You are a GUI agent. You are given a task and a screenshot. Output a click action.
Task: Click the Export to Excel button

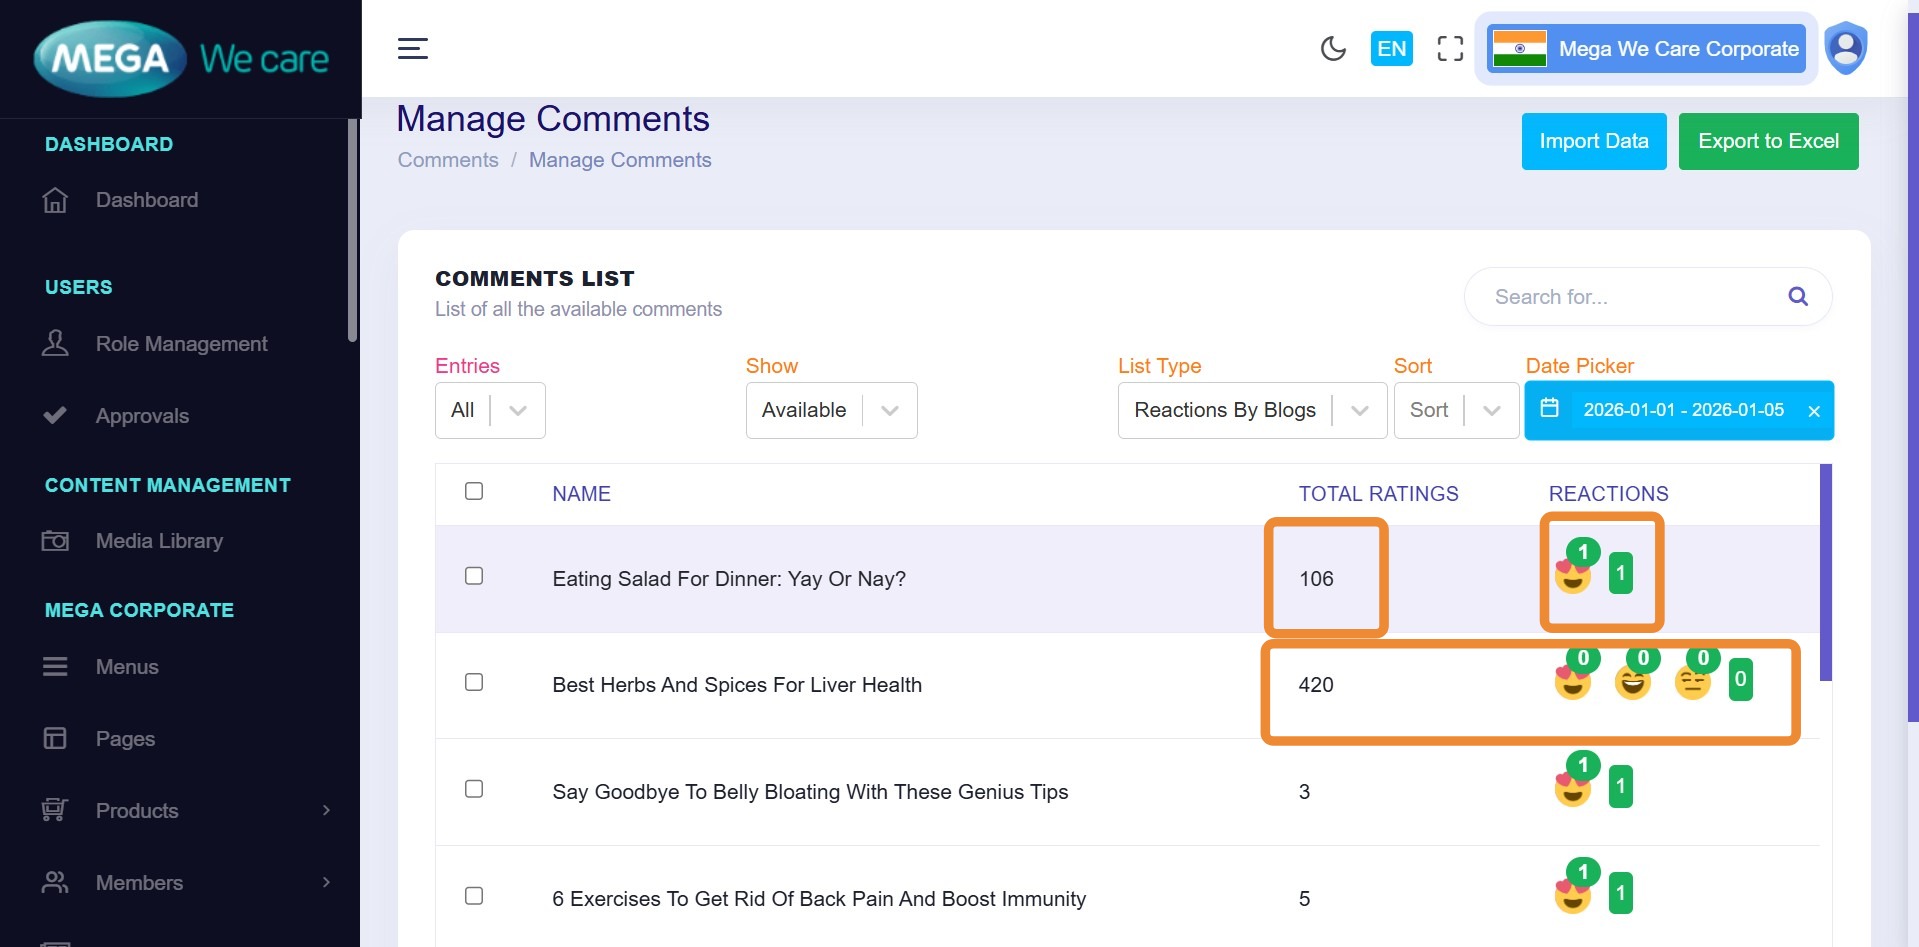(1767, 141)
